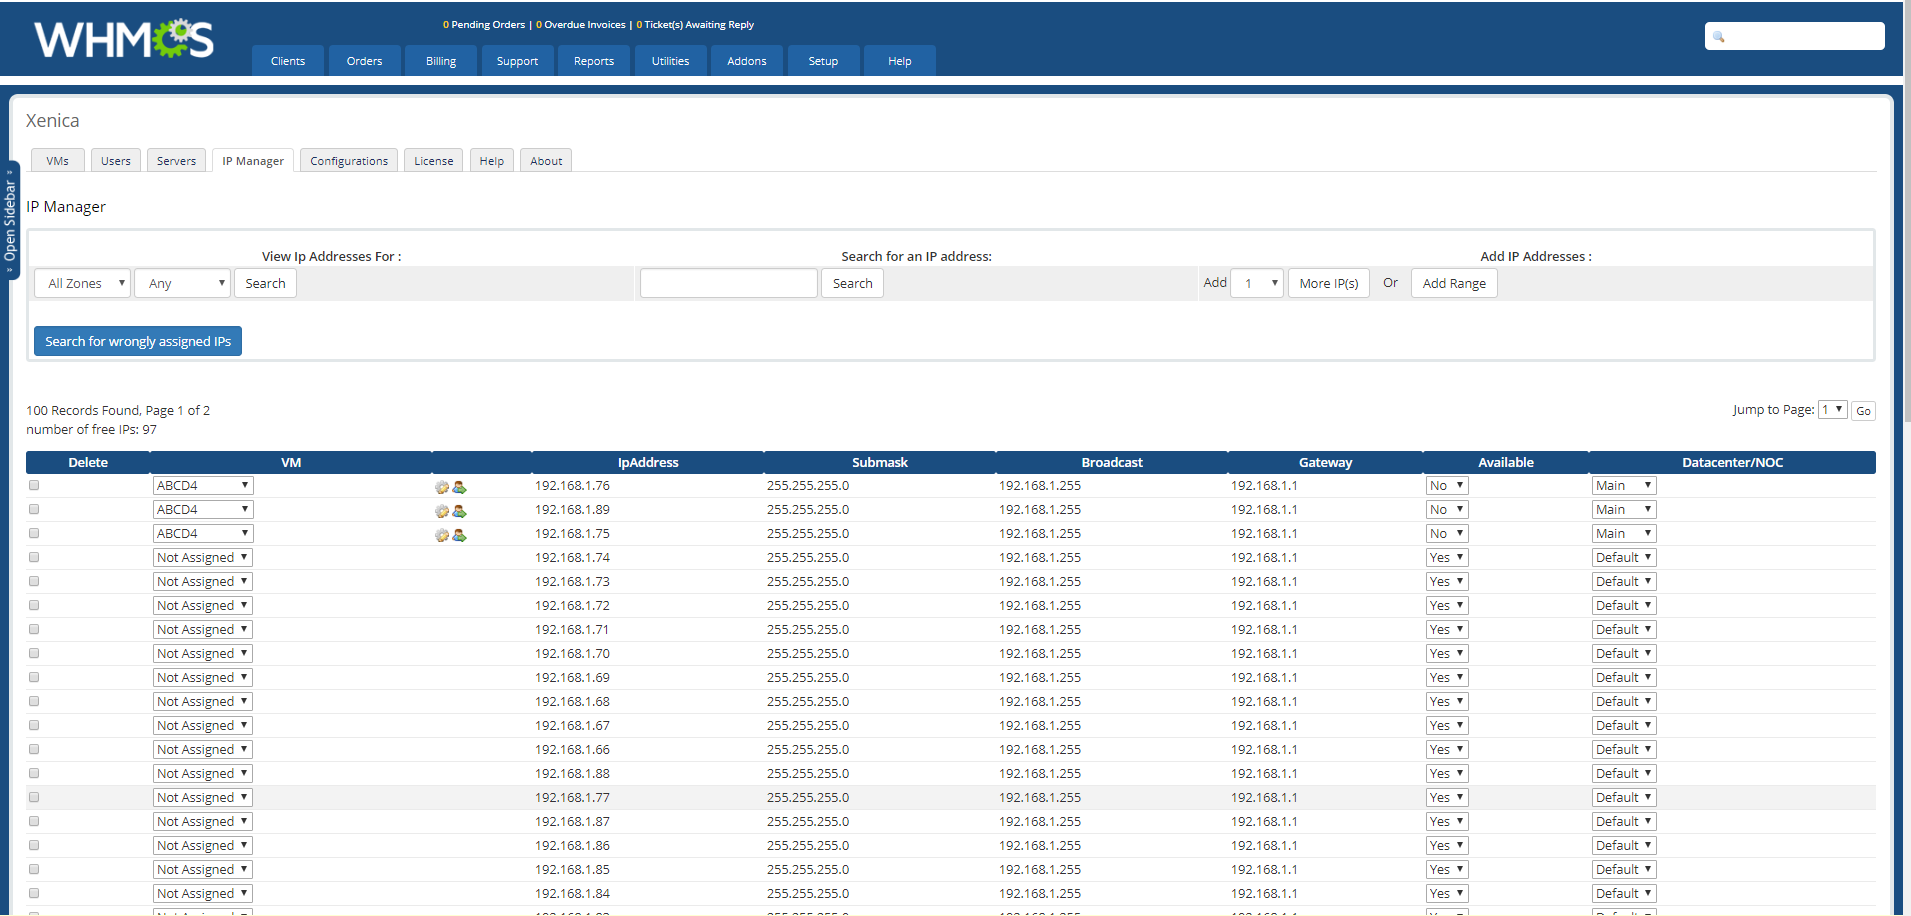Open Jump to Page dropdown

(1832, 410)
